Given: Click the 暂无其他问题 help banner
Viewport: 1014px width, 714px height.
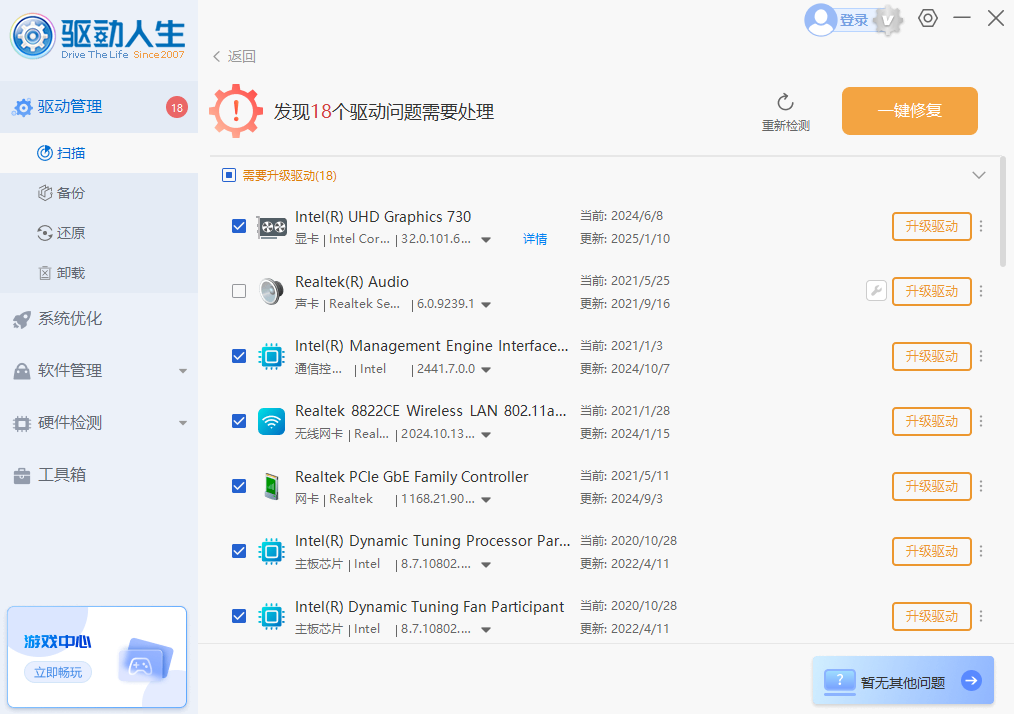Looking at the screenshot, I should (903, 681).
